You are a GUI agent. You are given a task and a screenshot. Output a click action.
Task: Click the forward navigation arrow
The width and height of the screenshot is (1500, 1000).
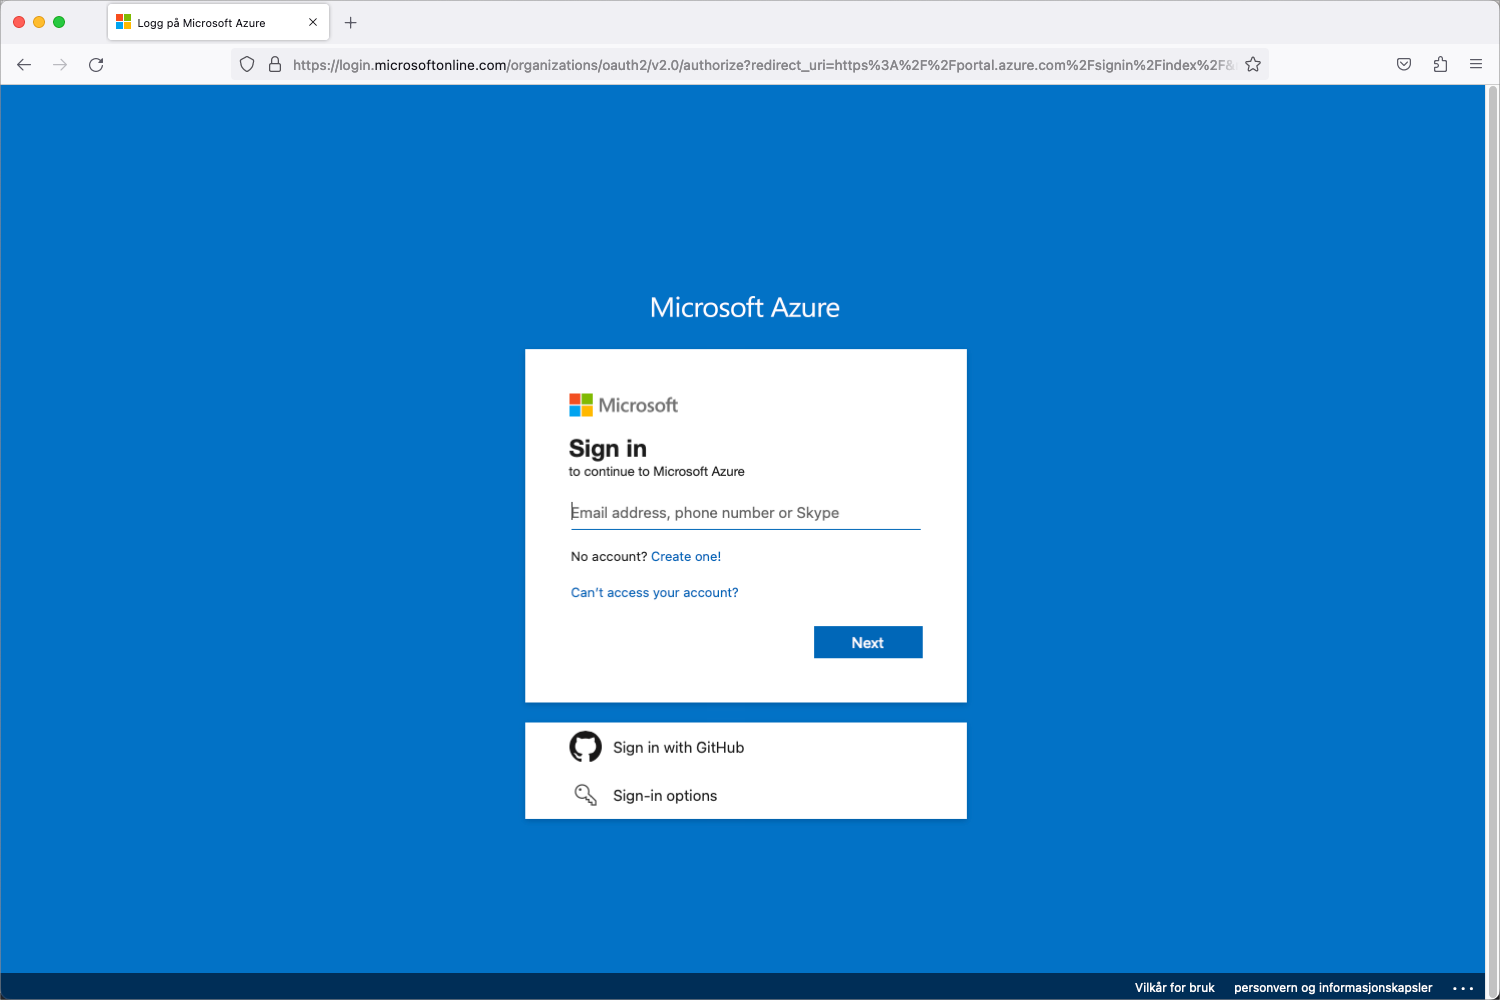[60, 63]
